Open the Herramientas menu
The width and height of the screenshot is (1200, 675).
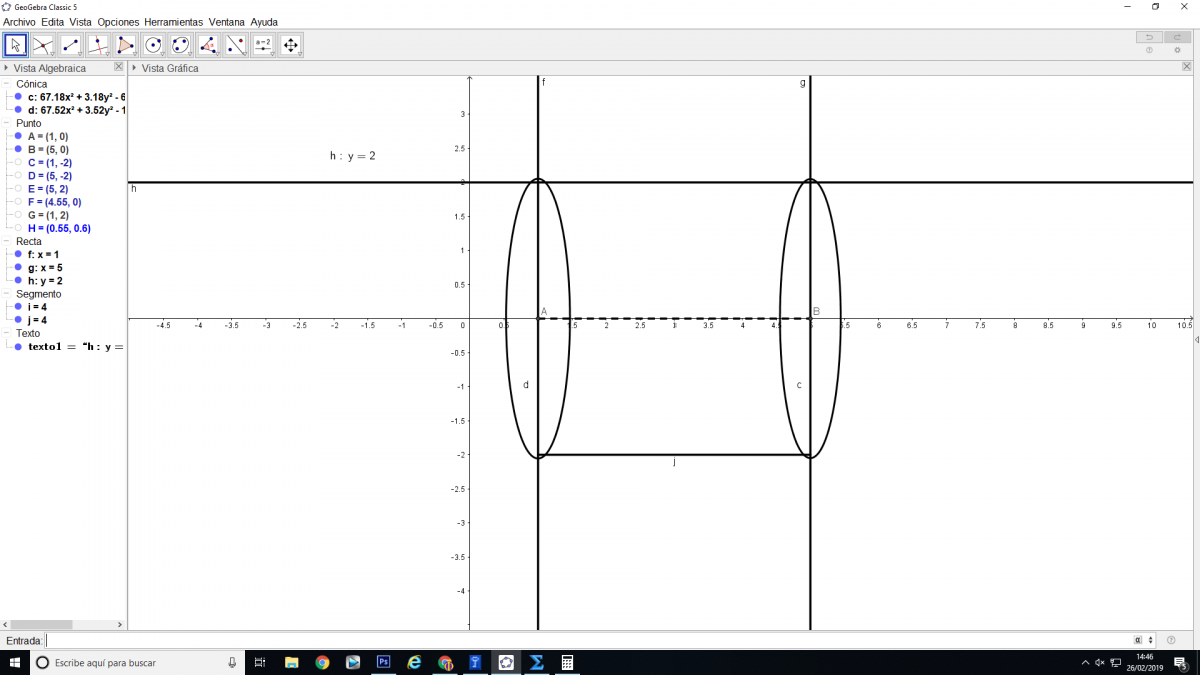(173, 22)
